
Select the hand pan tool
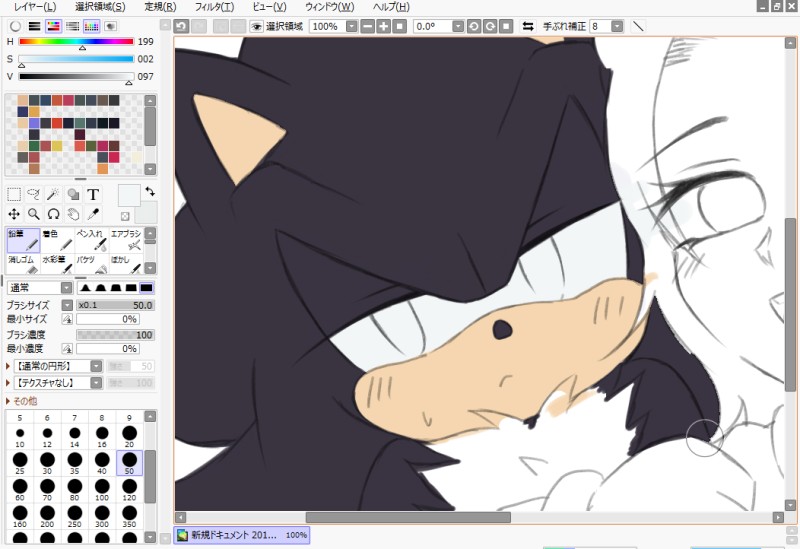coord(73,214)
